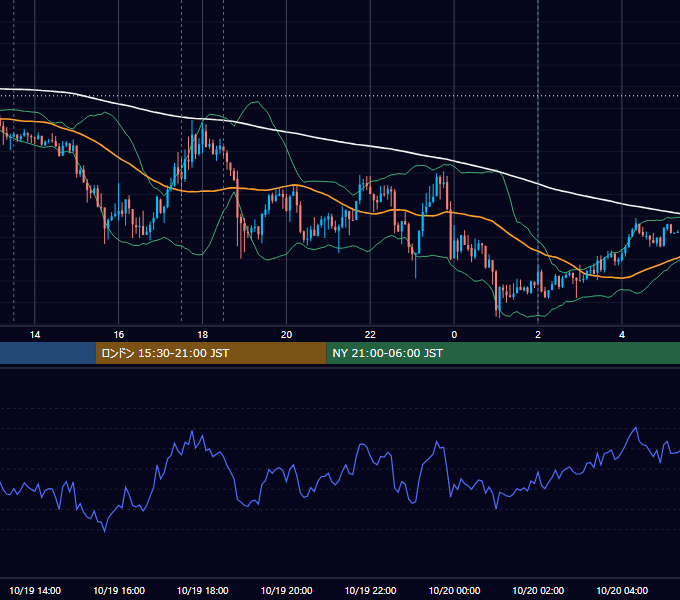Click the 10/19 16:00 date label
This screenshot has height=600, width=680.
(119, 590)
